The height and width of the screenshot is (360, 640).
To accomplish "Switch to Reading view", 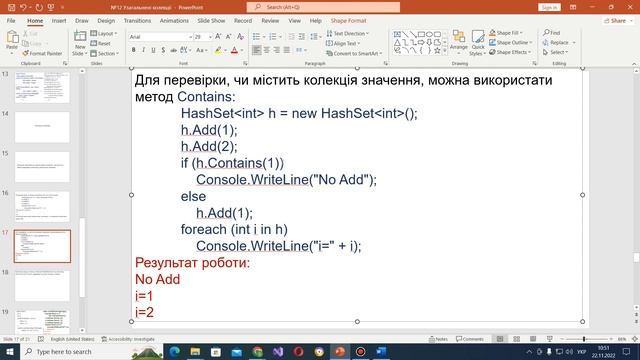I will click(533, 339).
